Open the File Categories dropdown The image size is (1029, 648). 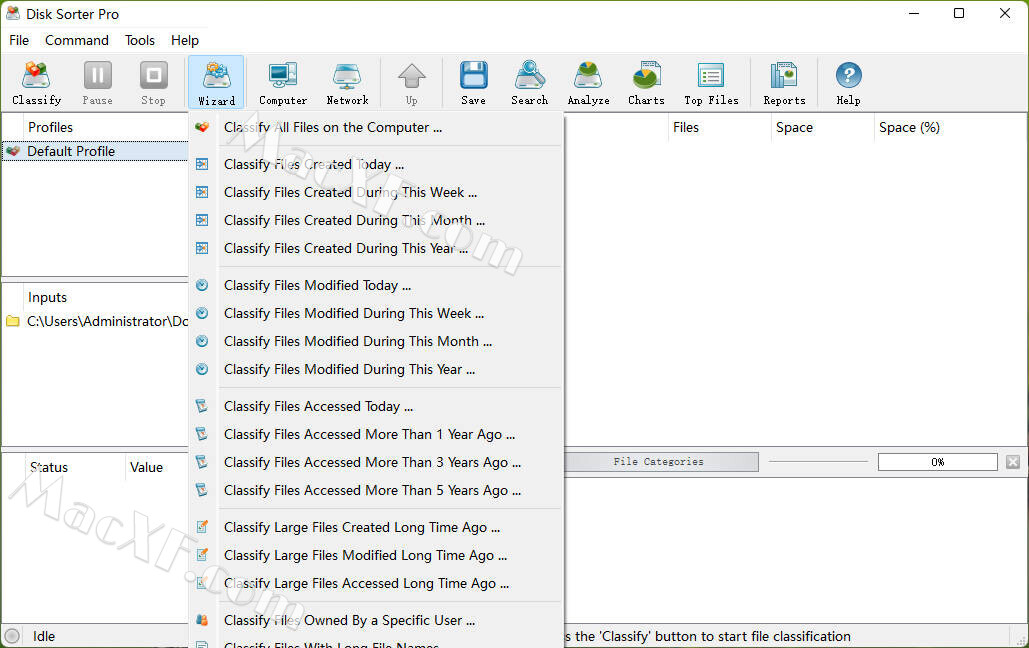click(x=660, y=462)
